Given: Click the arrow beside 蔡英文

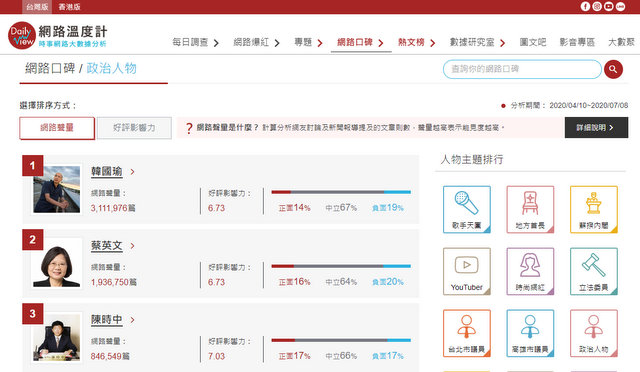Looking at the screenshot, I should [132, 246].
